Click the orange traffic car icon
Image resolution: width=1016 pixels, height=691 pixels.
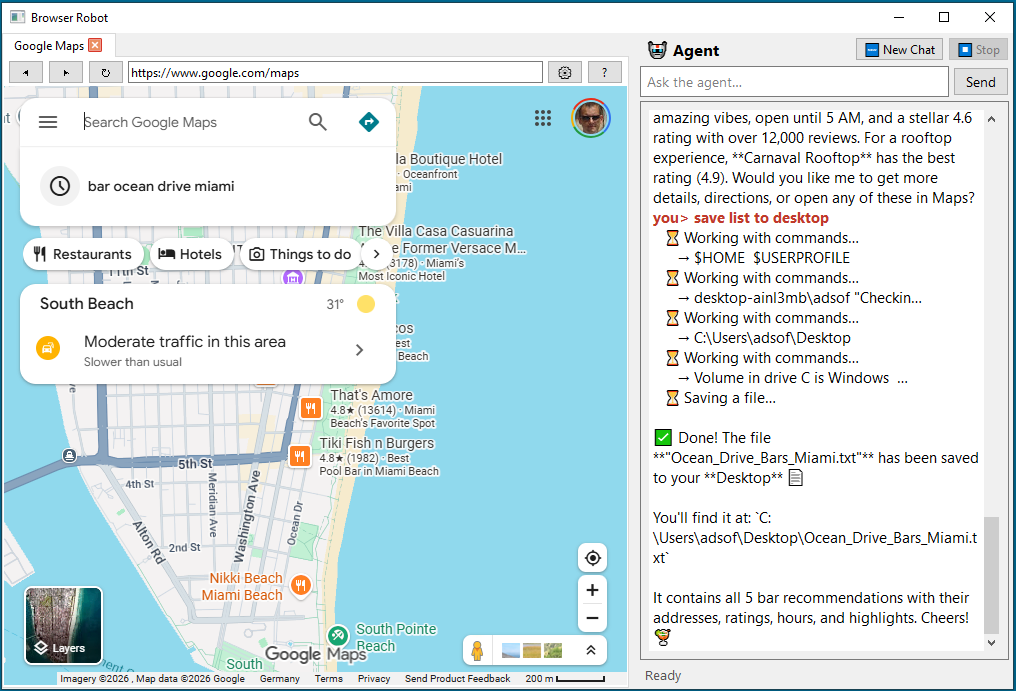48,348
